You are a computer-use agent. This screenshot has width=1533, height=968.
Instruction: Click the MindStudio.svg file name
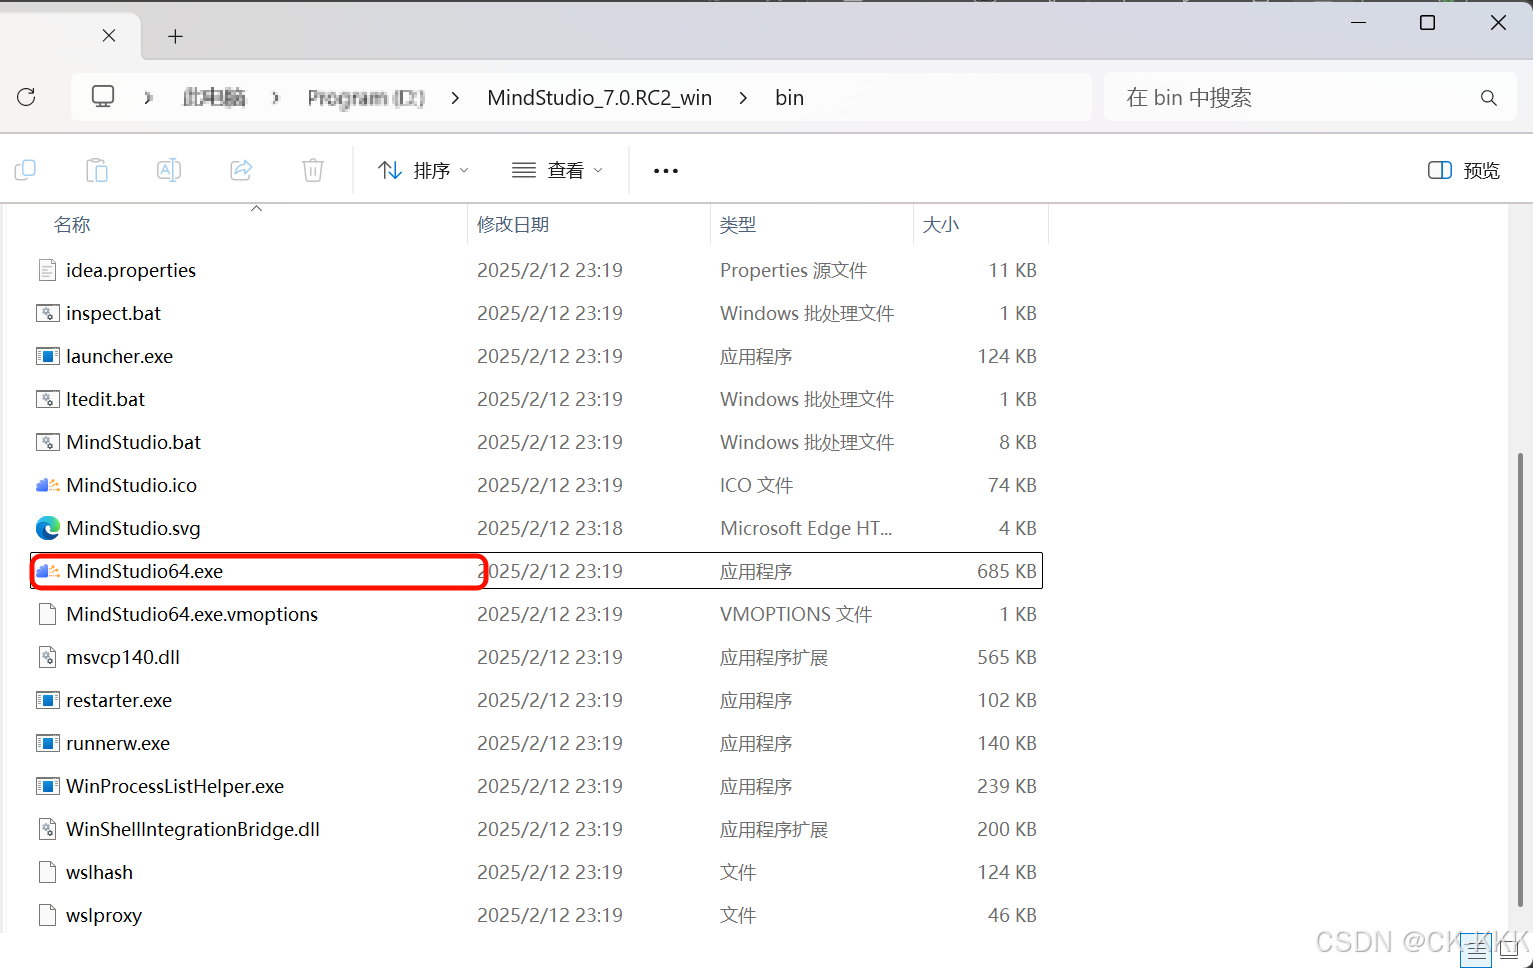pos(133,528)
